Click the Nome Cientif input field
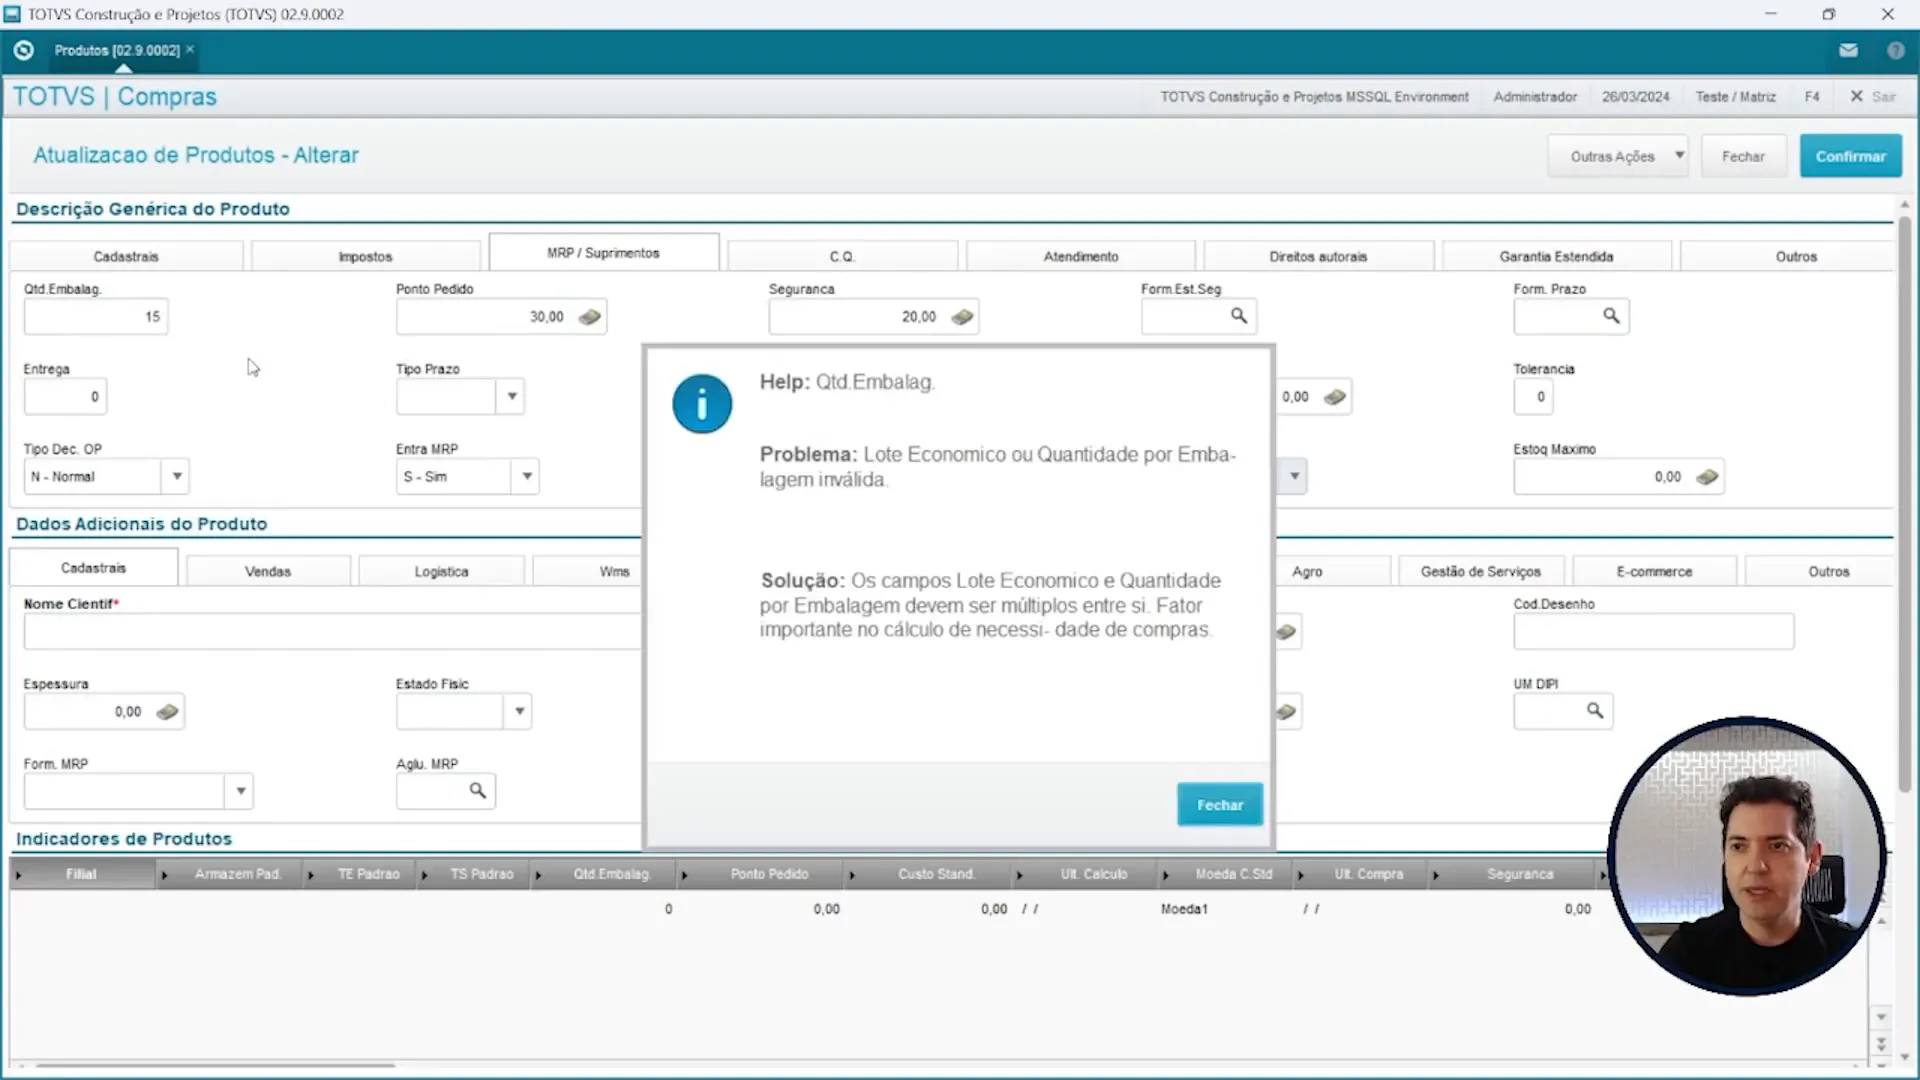The width and height of the screenshot is (1920, 1080). coord(330,631)
